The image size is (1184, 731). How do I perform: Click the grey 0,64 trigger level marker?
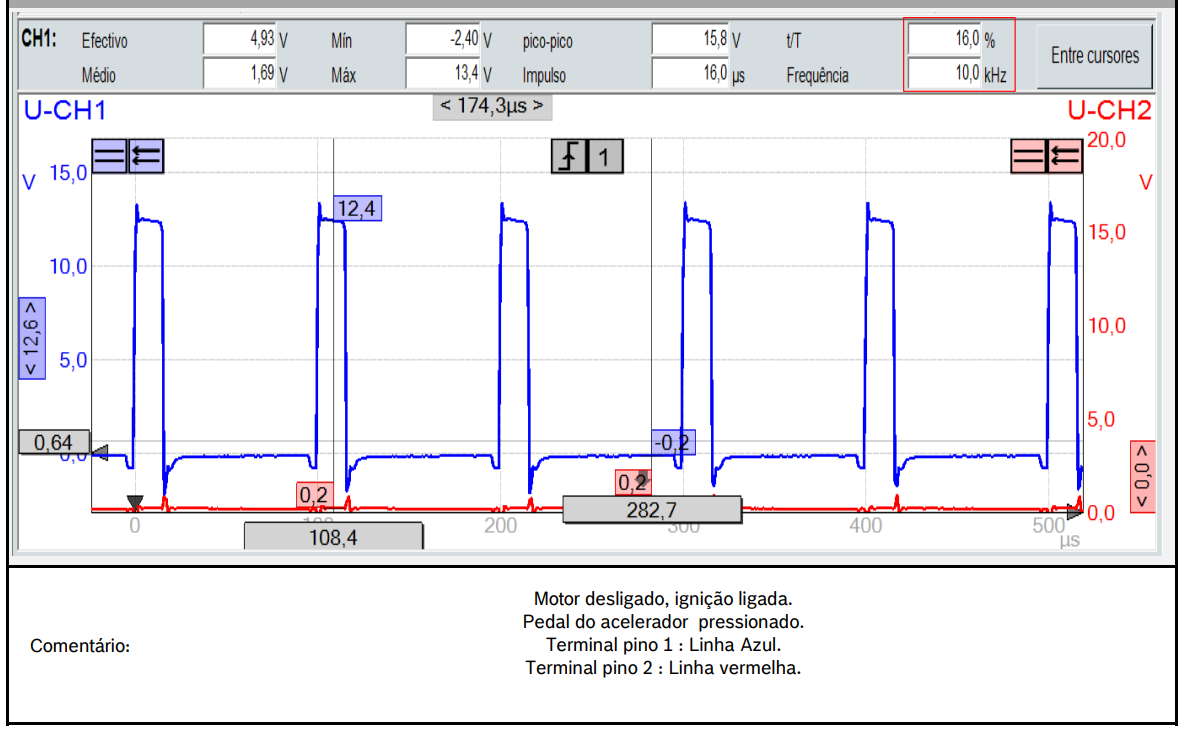(x=54, y=442)
